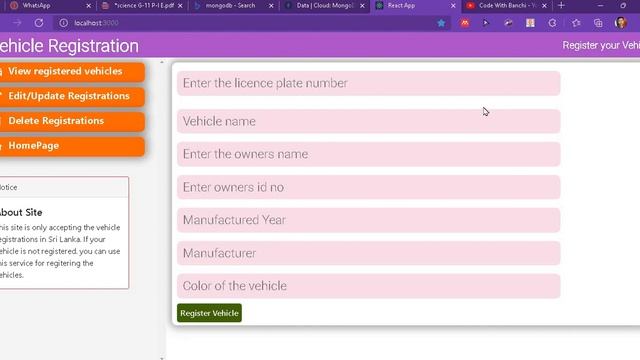Close the science G-11 pdf tab
640x360 pixels.
pyautogui.click(x=180, y=6)
